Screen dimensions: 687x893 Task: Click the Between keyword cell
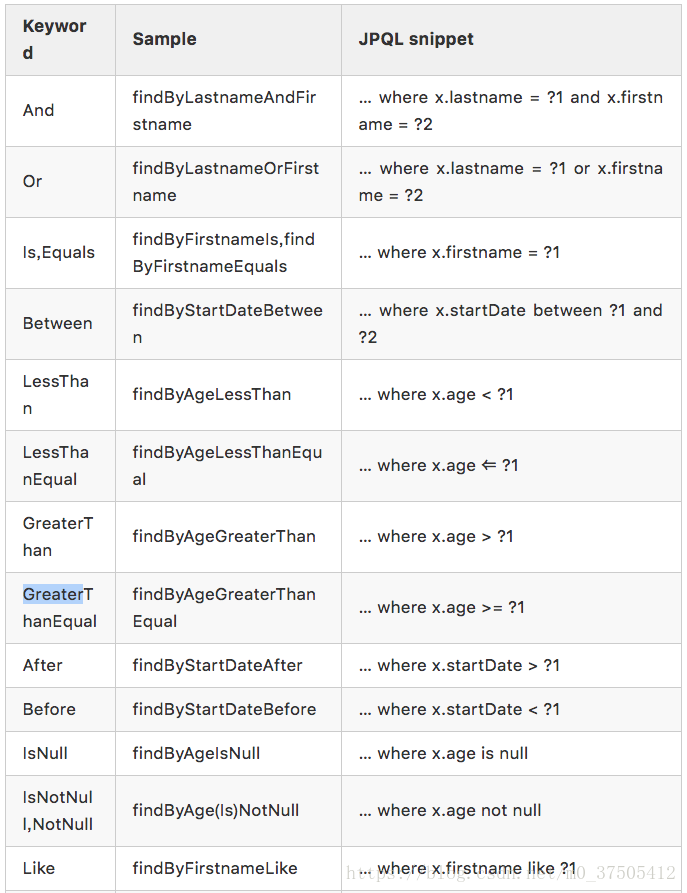point(60,324)
